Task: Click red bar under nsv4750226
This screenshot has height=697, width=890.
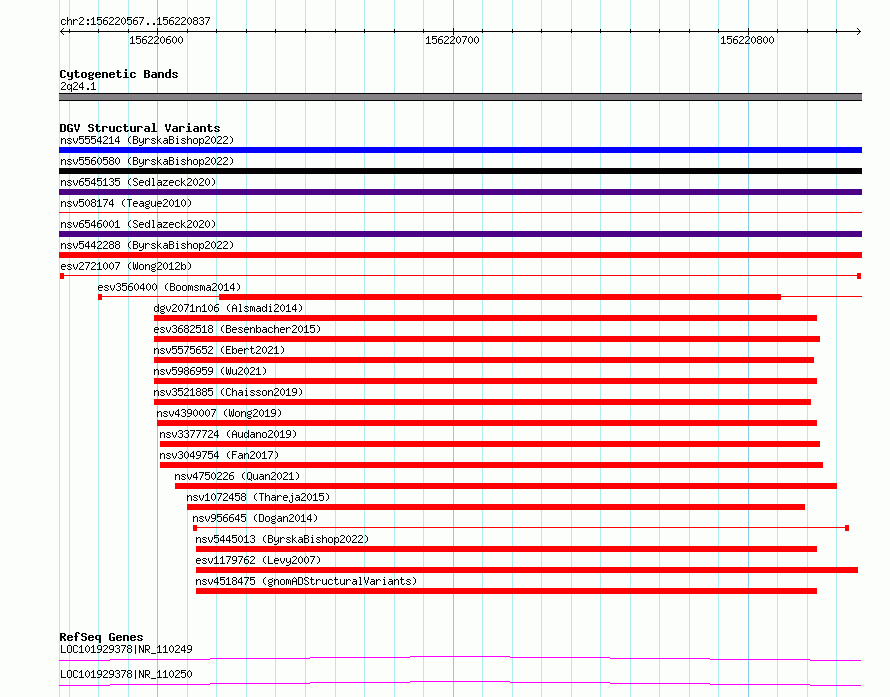Action: [x=506, y=486]
